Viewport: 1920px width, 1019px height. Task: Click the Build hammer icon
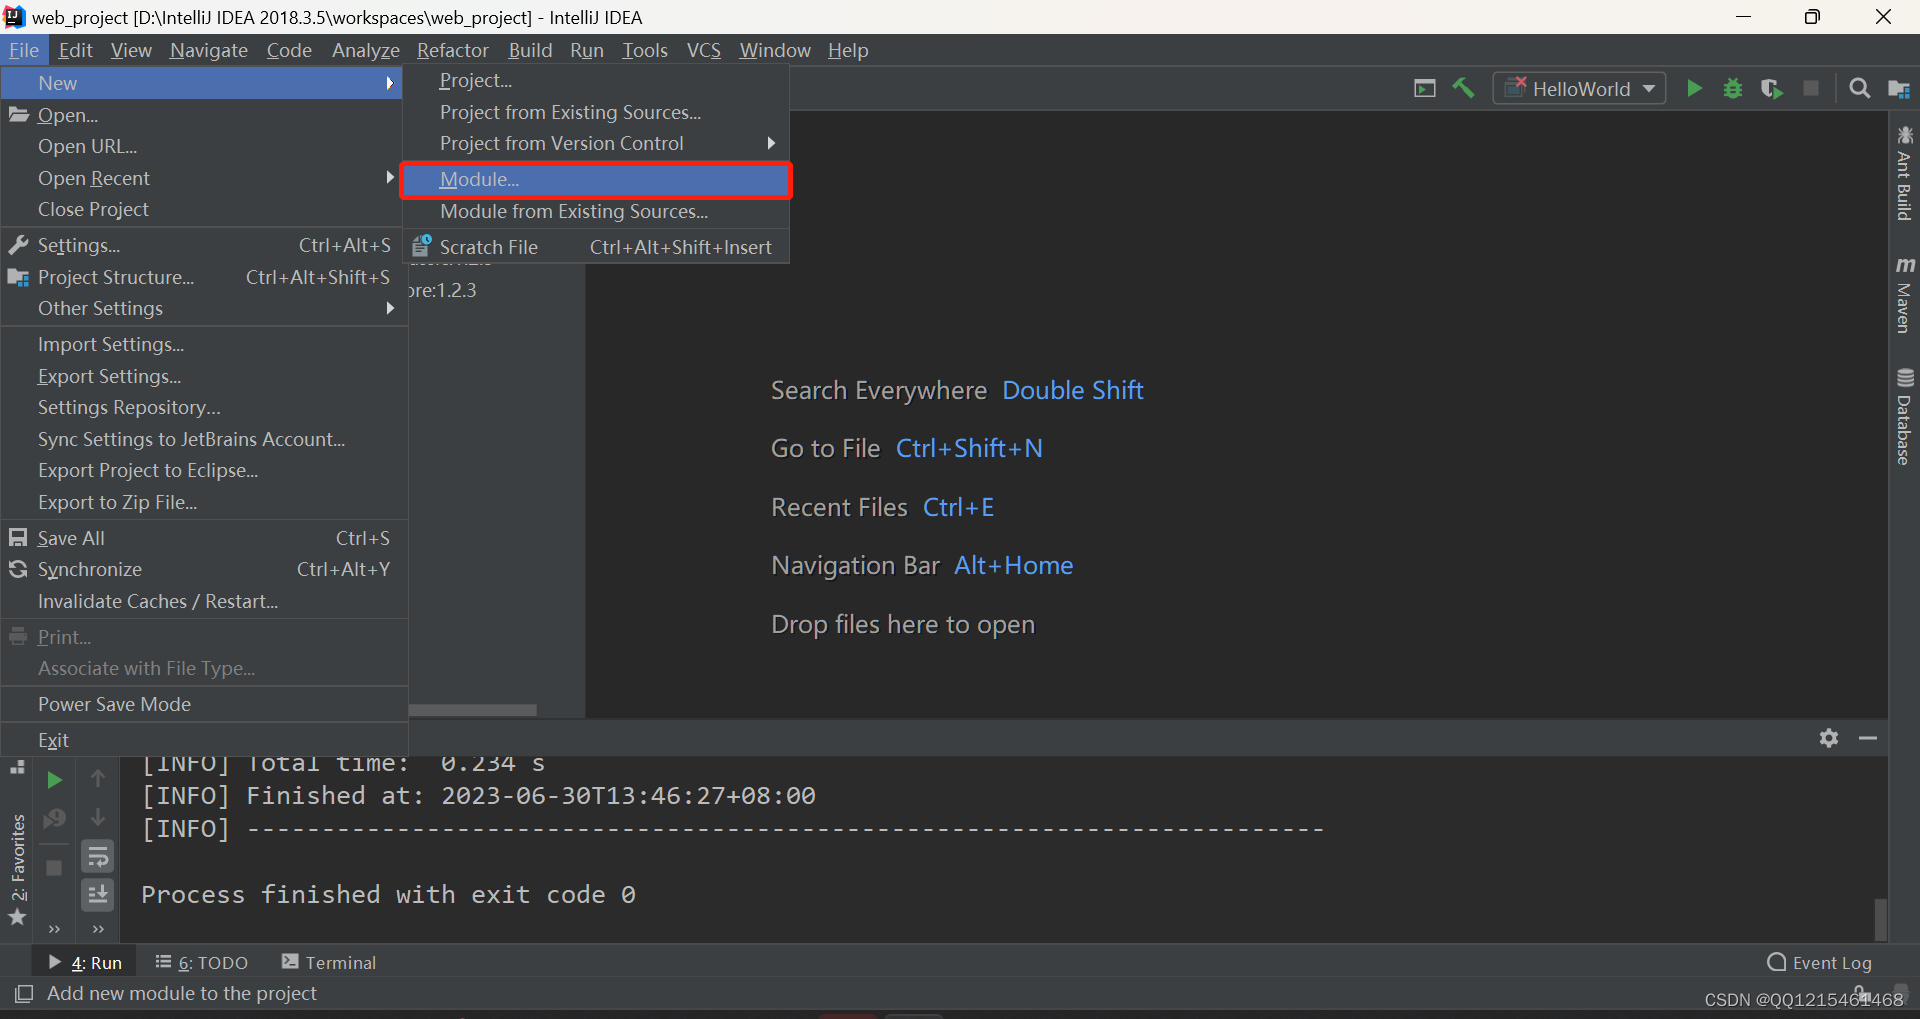(x=1464, y=89)
